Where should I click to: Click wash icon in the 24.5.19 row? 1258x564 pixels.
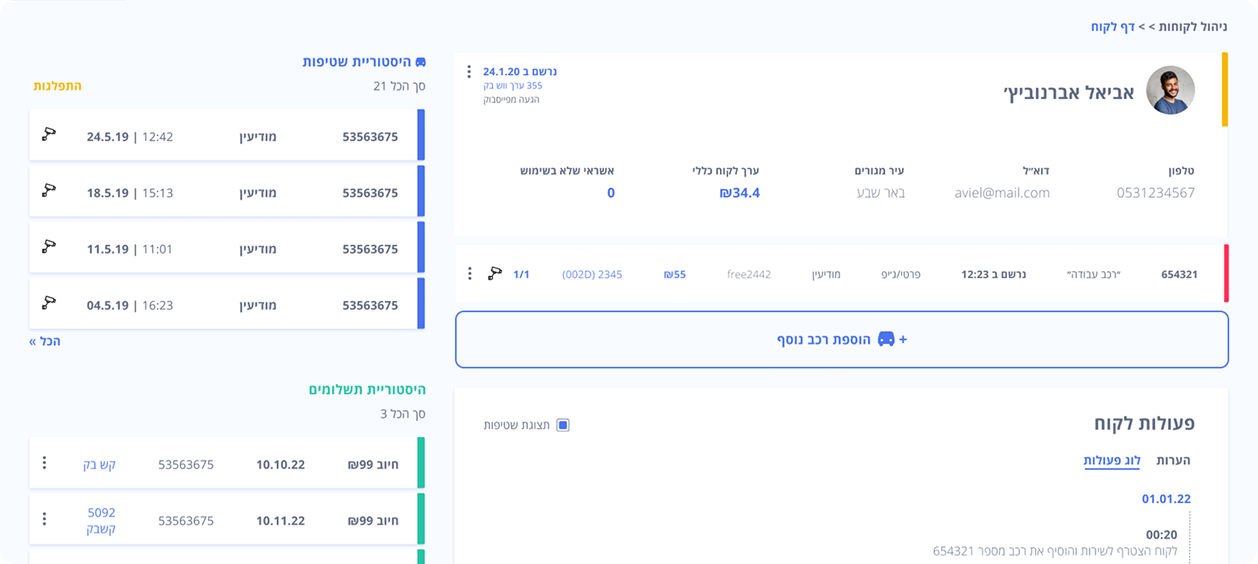pyautogui.click(x=48, y=135)
